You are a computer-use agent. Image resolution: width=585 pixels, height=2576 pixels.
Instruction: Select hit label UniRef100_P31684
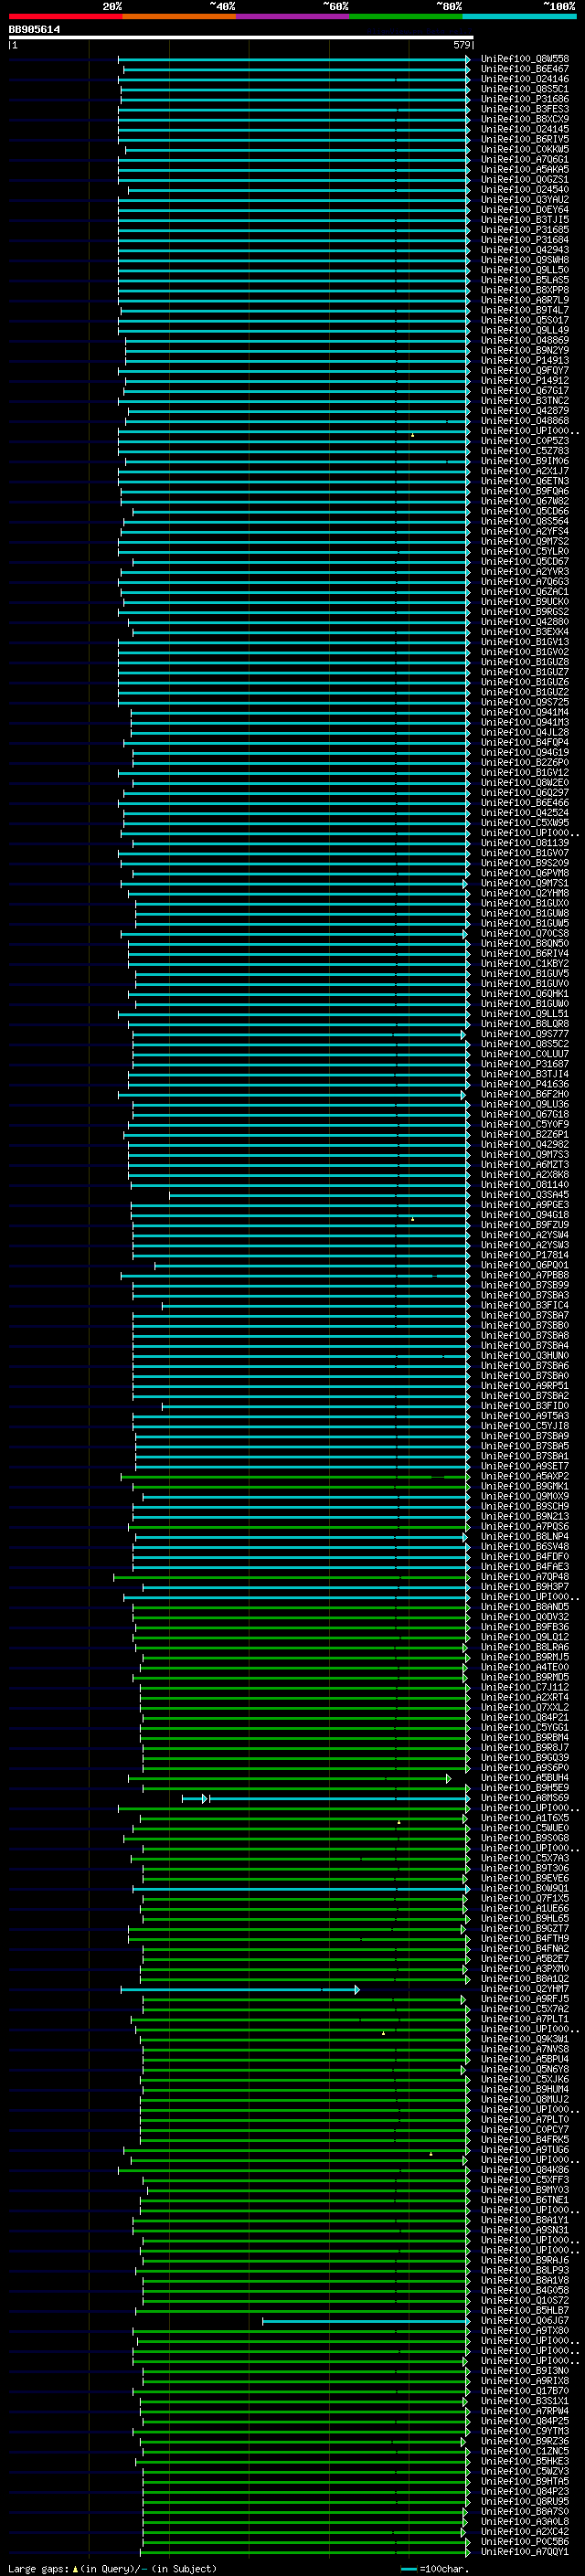point(524,240)
